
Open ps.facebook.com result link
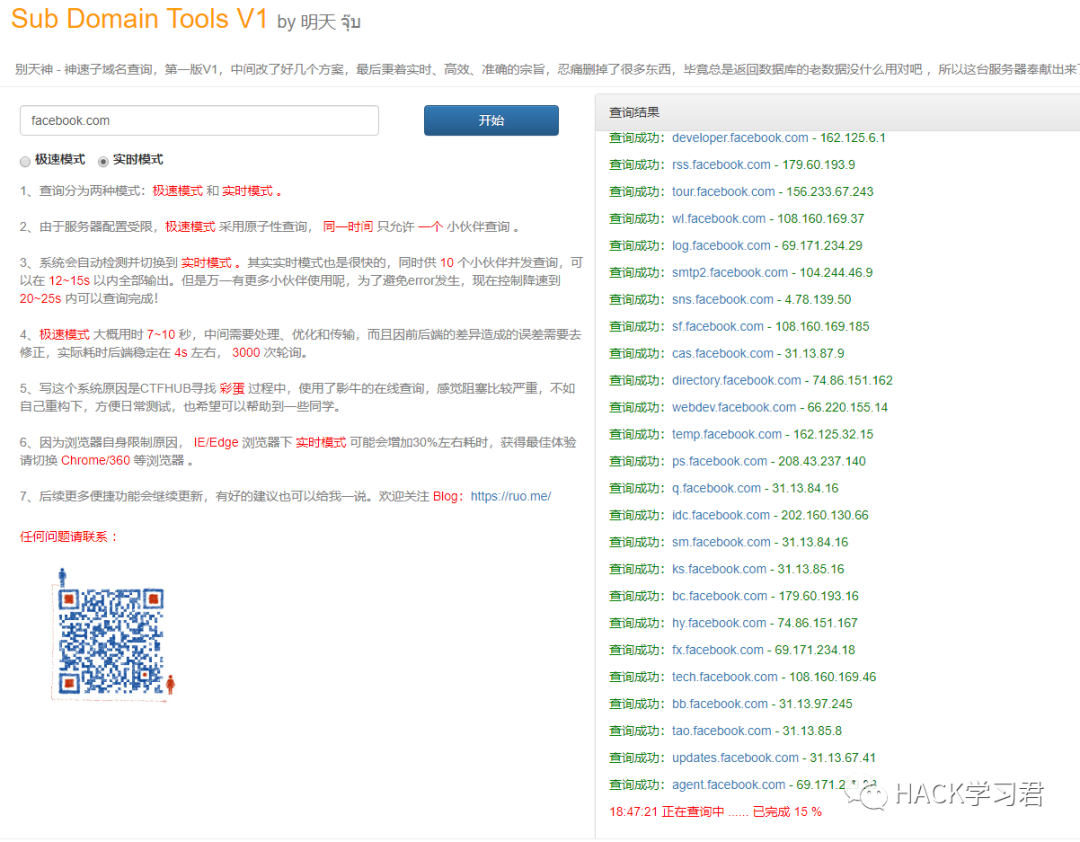719,461
